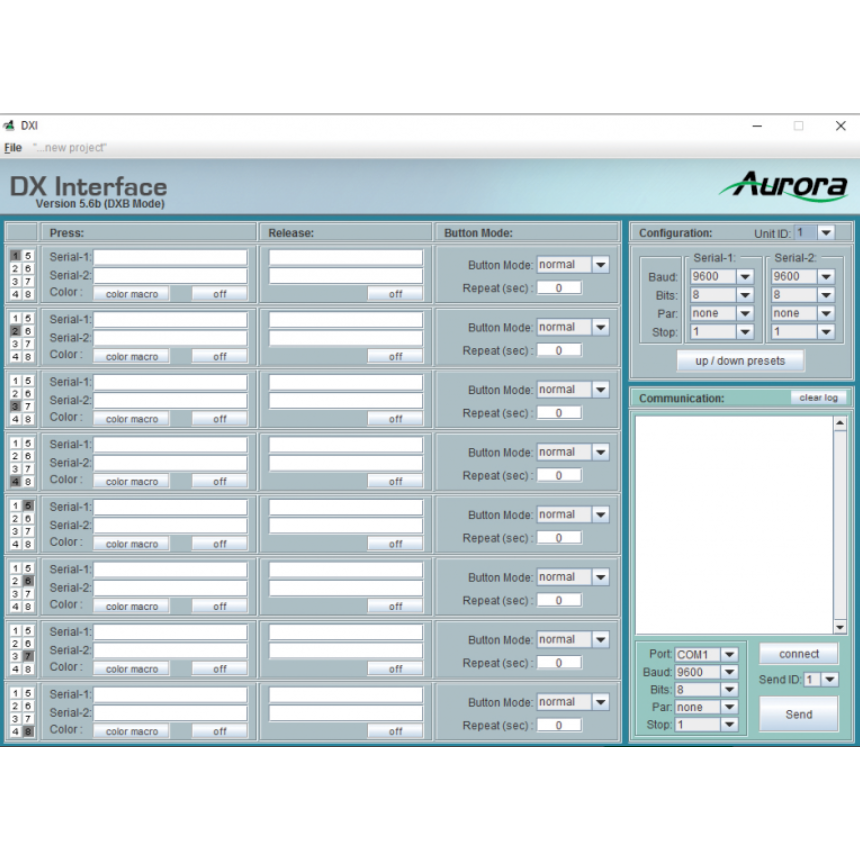Click the up / down presets button
The width and height of the screenshot is (860, 860).
click(x=740, y=361)
